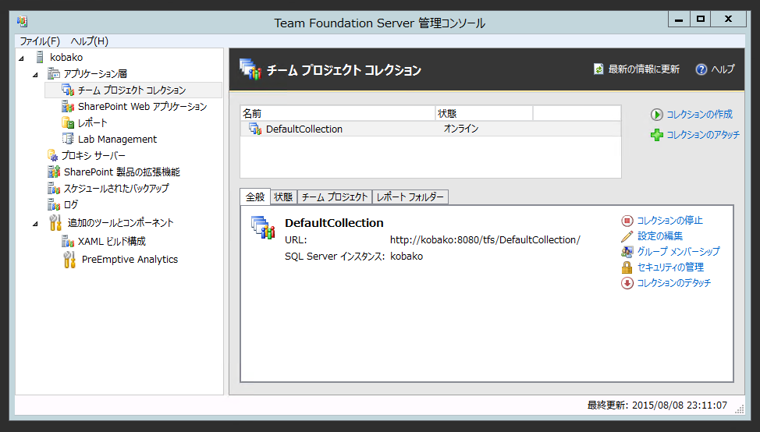
Task: Sort list by 状態 column header
Action: pos(484,113)
